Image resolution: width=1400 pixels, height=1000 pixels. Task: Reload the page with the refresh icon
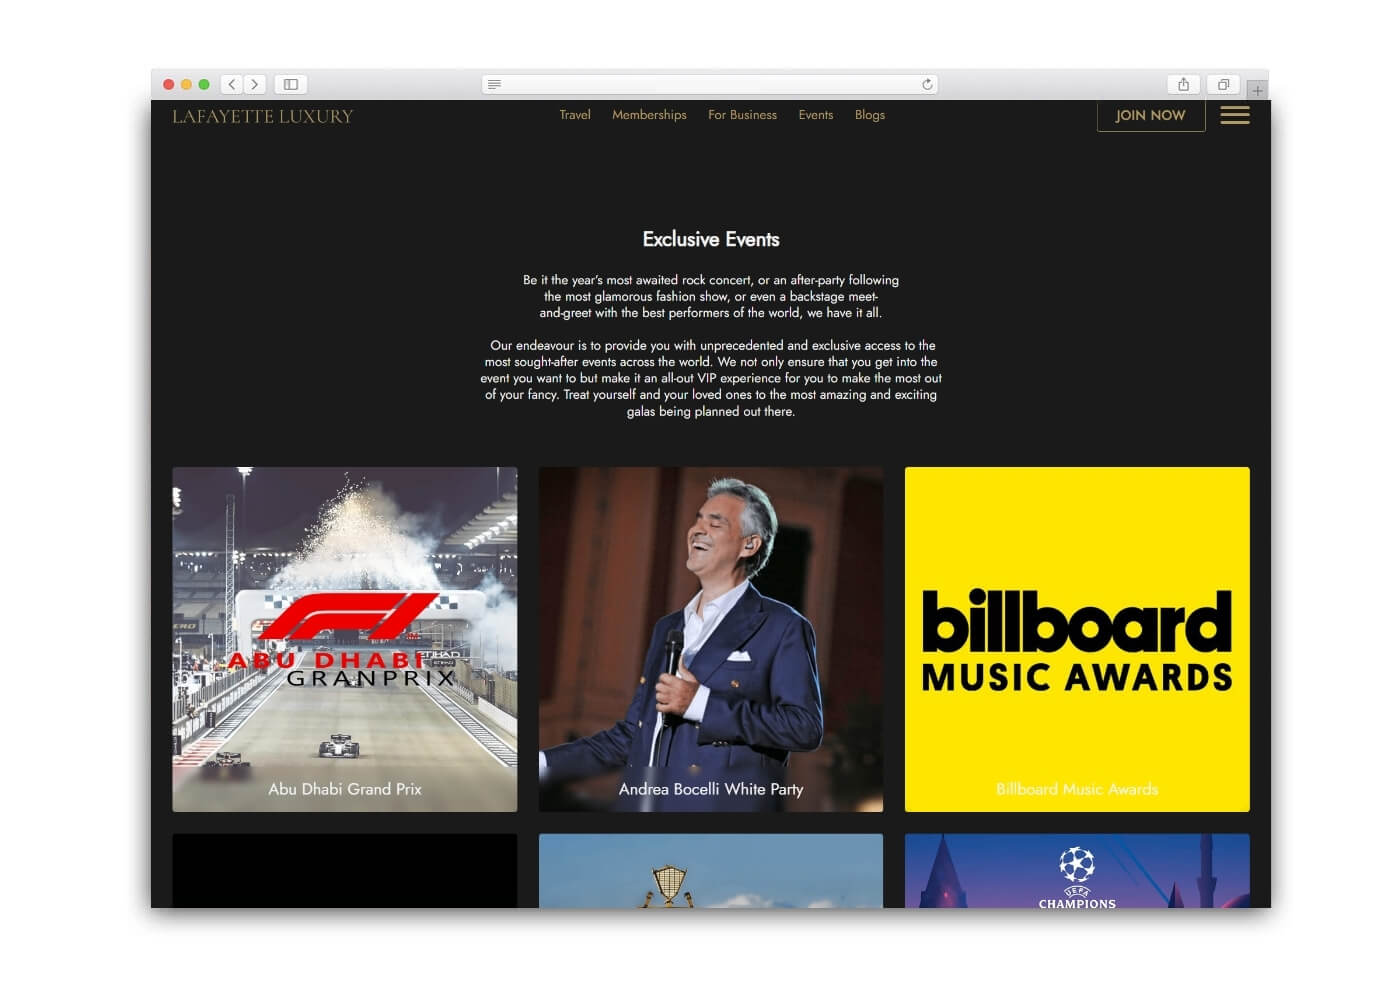coord(927,85)
